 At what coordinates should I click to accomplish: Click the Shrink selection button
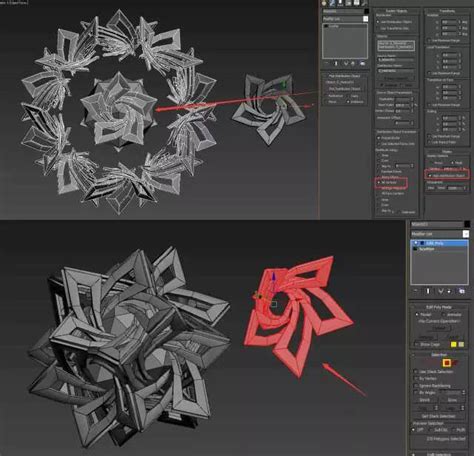425,400
